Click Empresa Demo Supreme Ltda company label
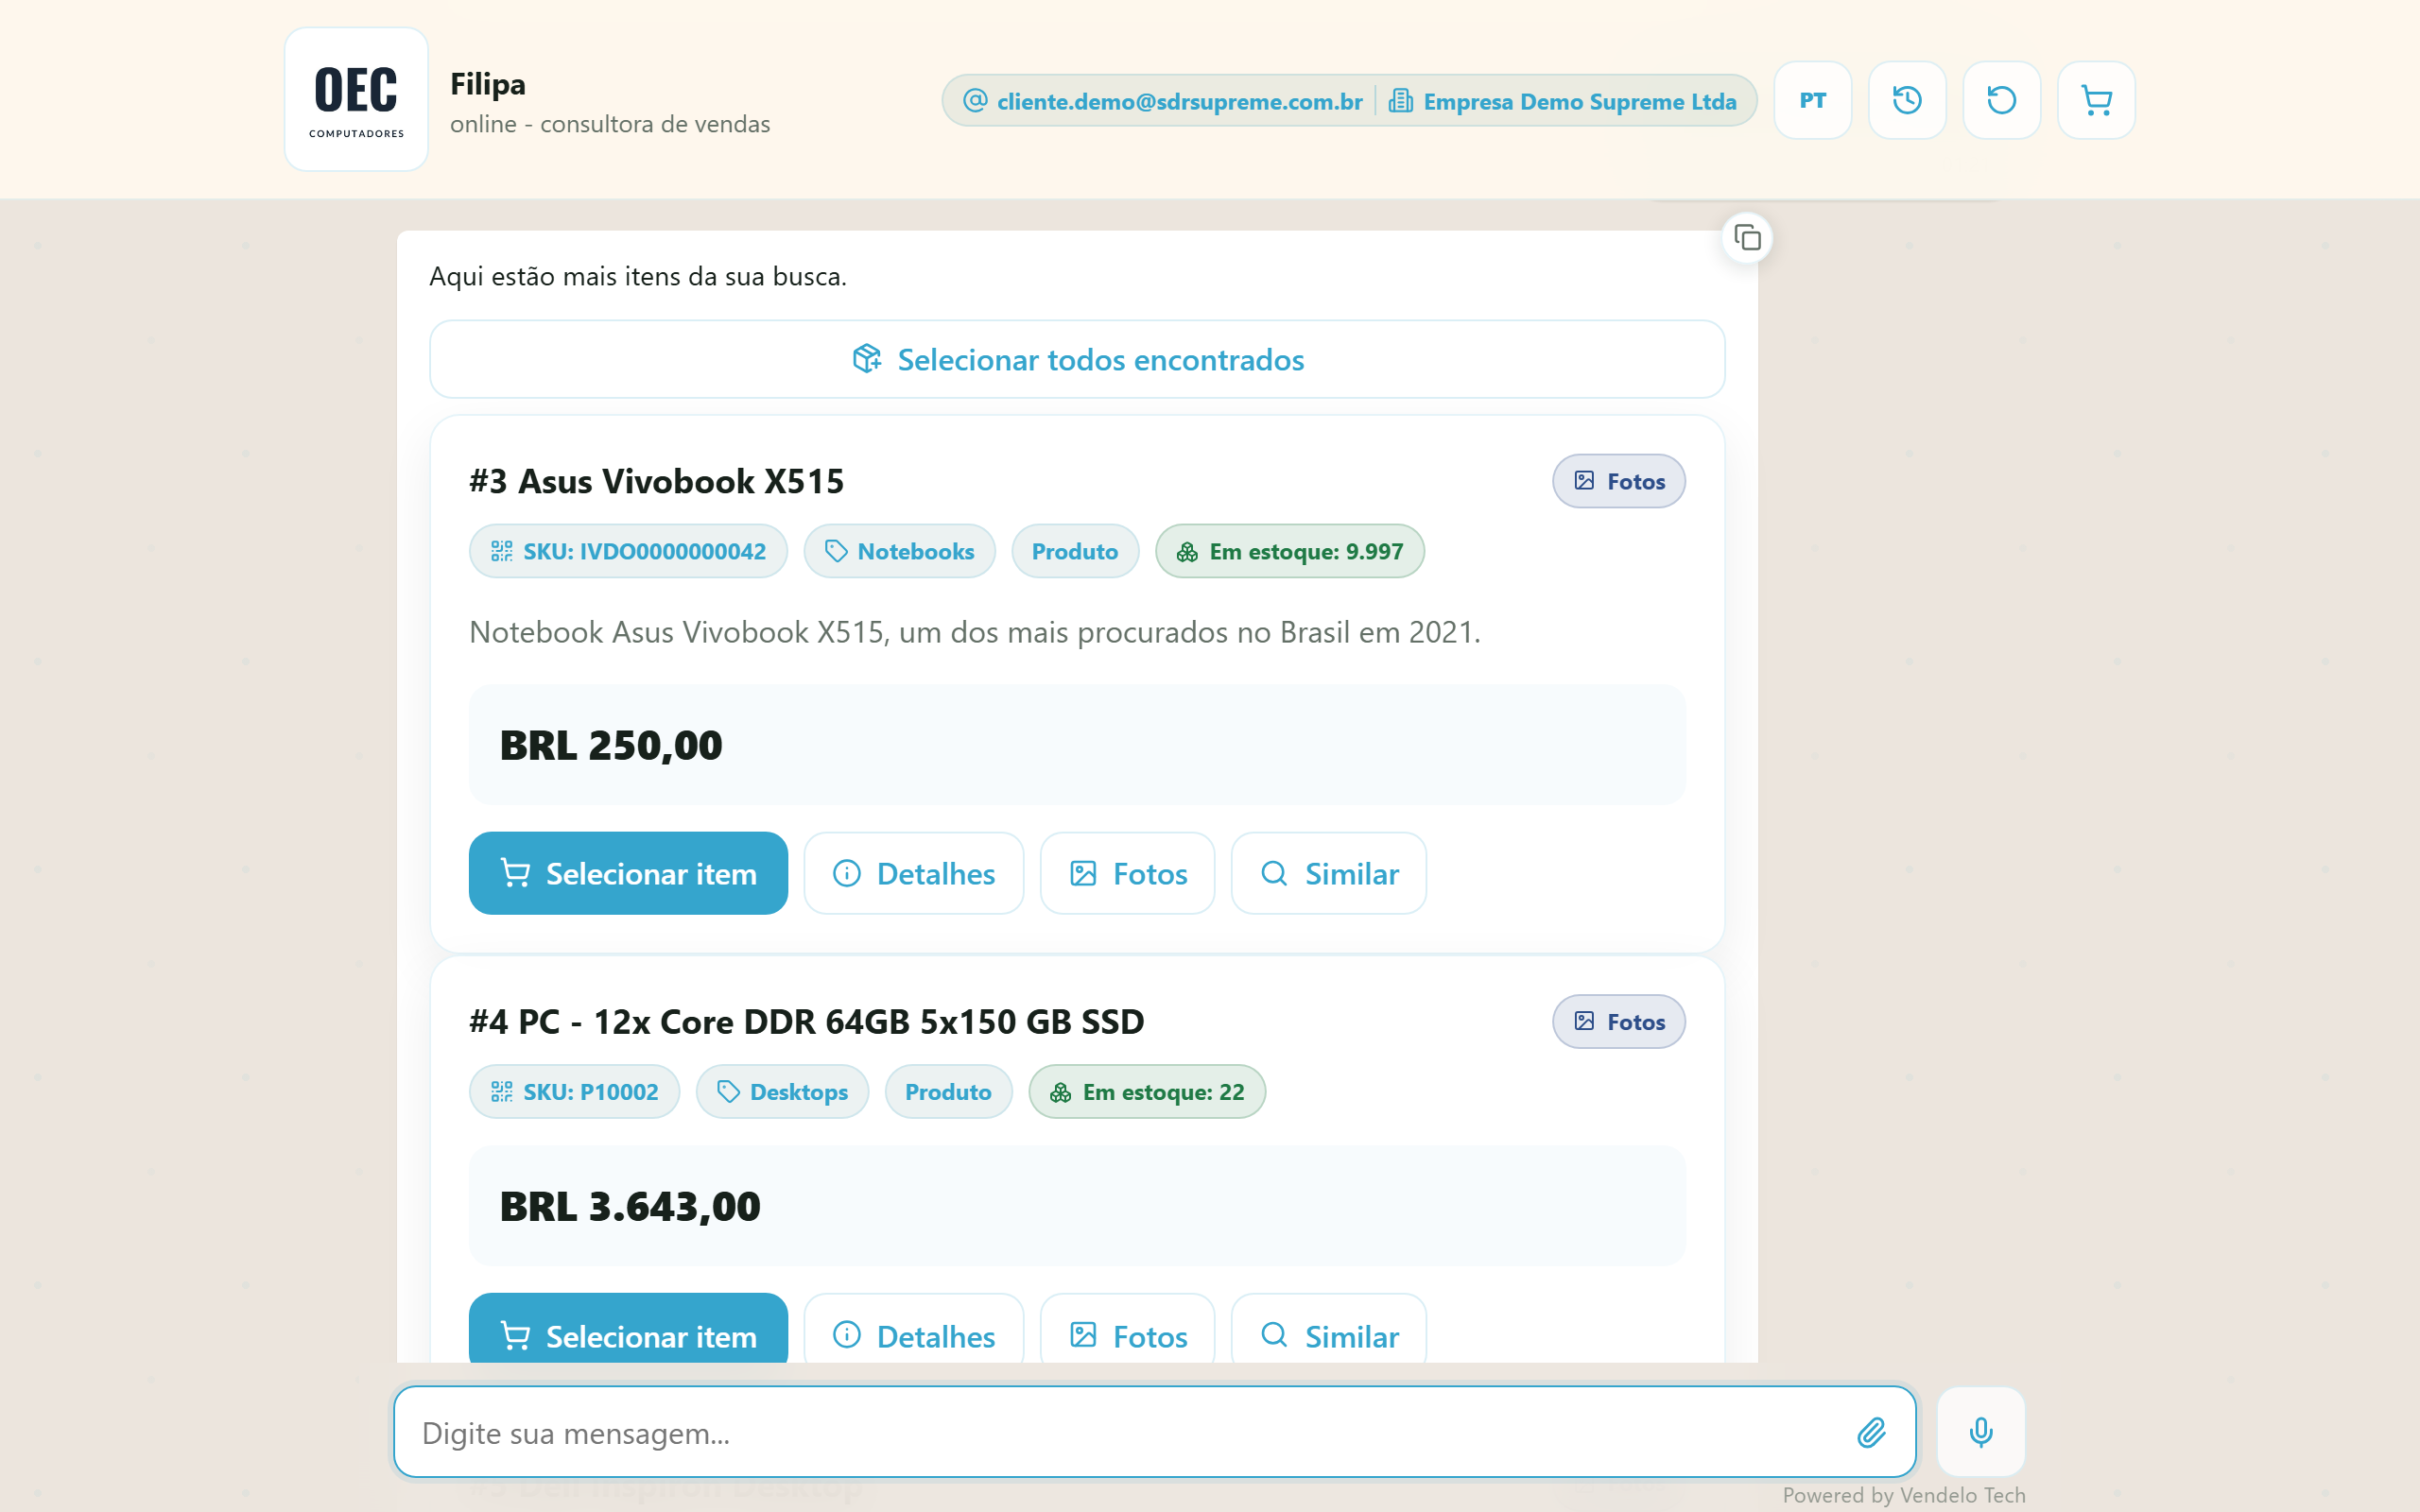2420x1512 pixels. coord(1563,101)
